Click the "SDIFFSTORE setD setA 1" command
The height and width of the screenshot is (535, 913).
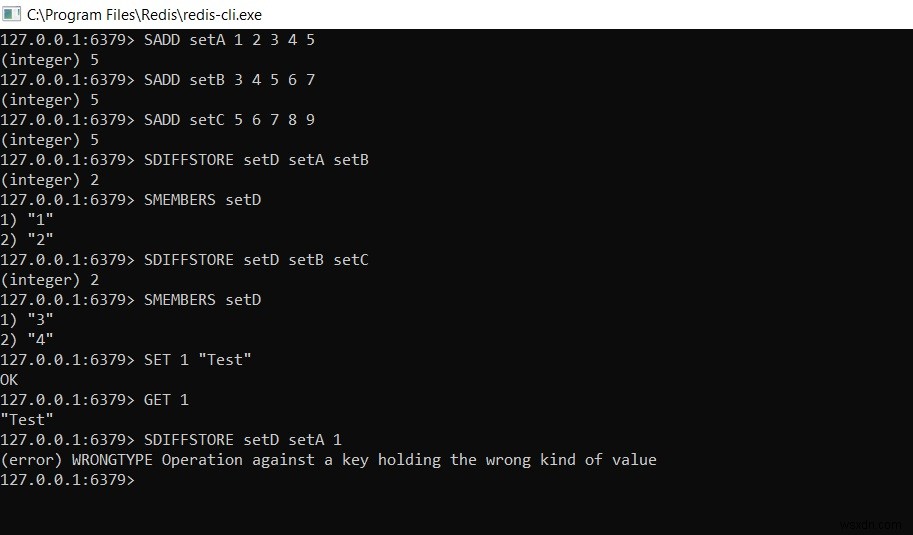(x=243, y=440)
